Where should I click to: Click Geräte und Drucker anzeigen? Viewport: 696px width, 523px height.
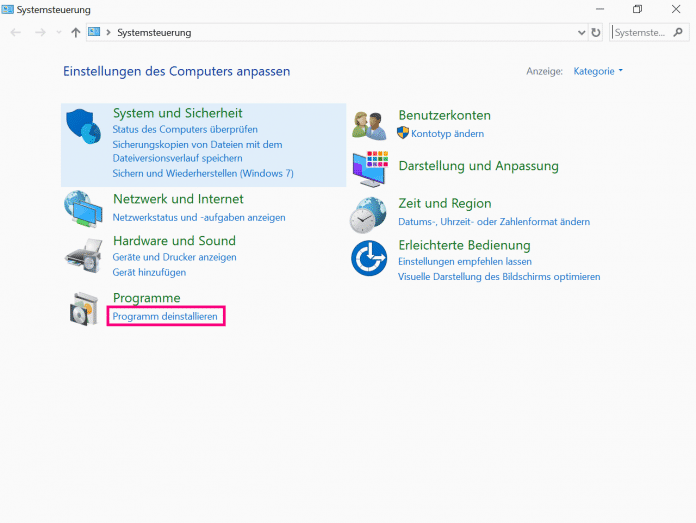pyautogui.click(x=174, y=257)
